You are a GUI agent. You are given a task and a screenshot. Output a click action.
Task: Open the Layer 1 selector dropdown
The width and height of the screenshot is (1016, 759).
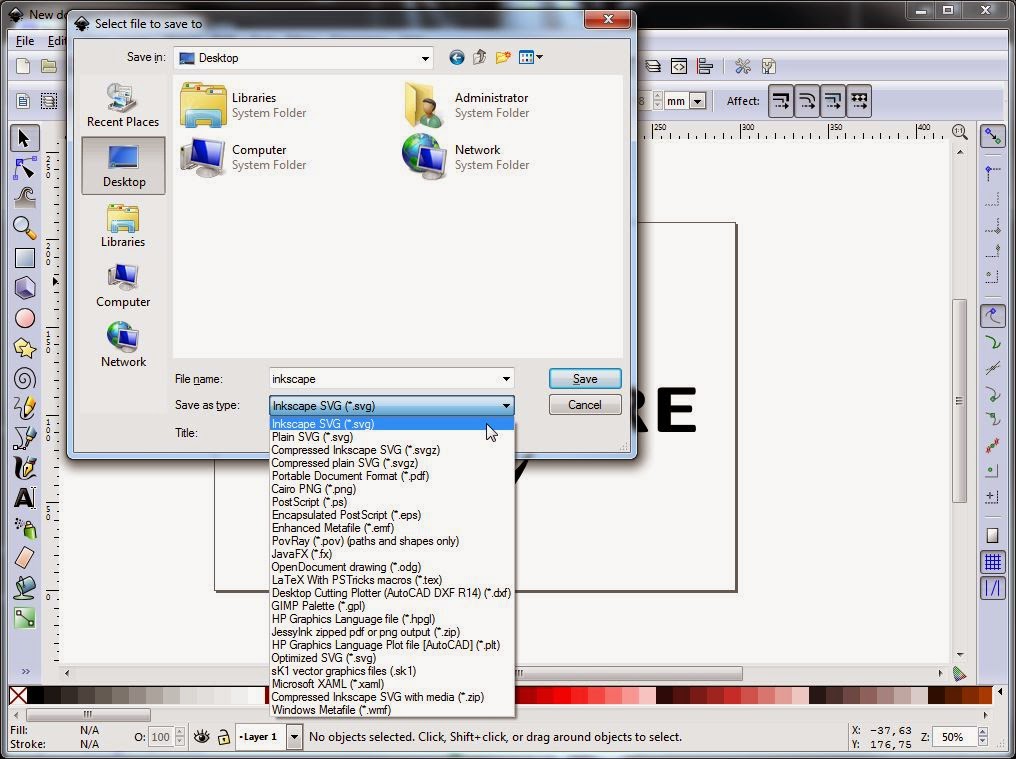click(x=294, y=737)
